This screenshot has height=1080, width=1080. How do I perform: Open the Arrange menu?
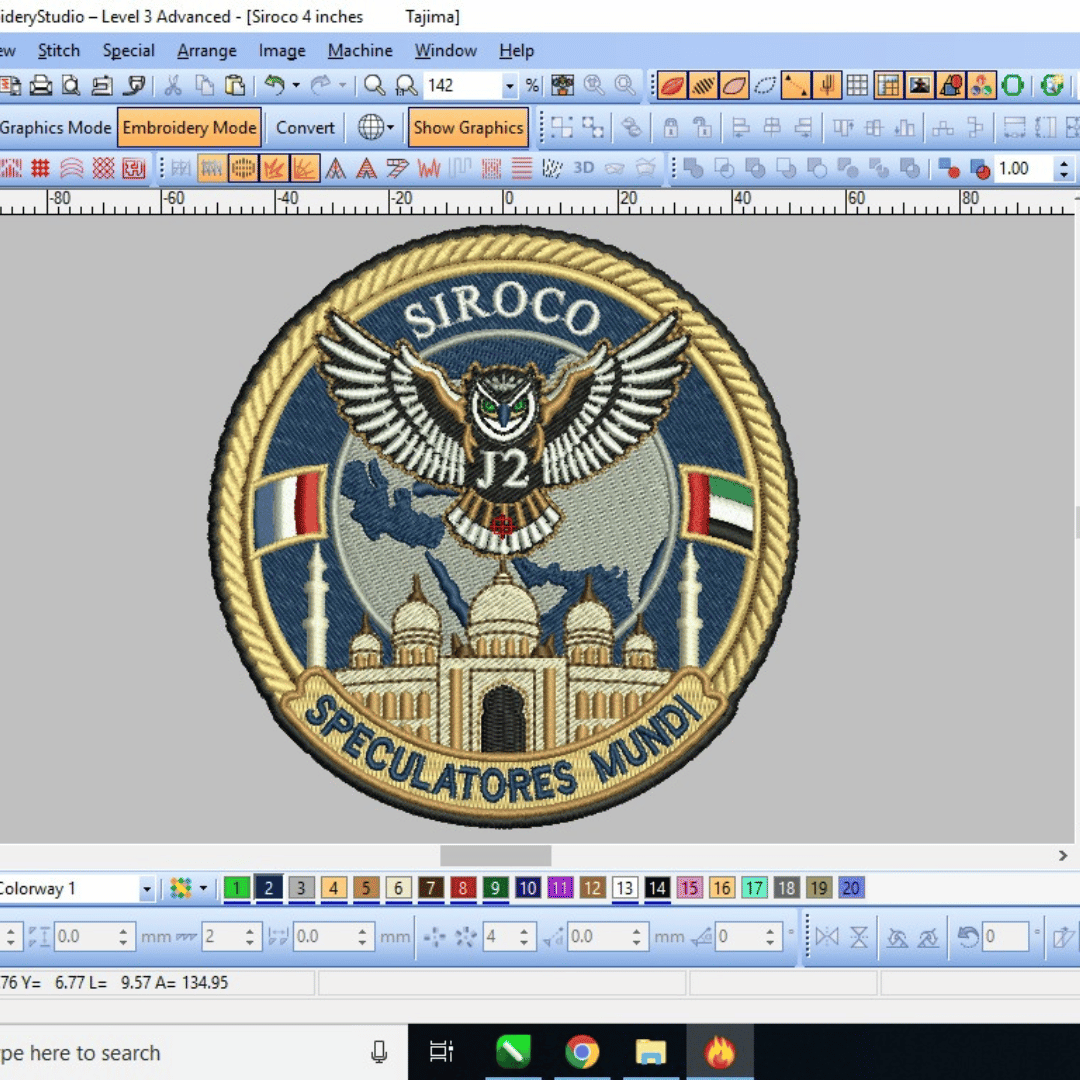tap(207, 51)
